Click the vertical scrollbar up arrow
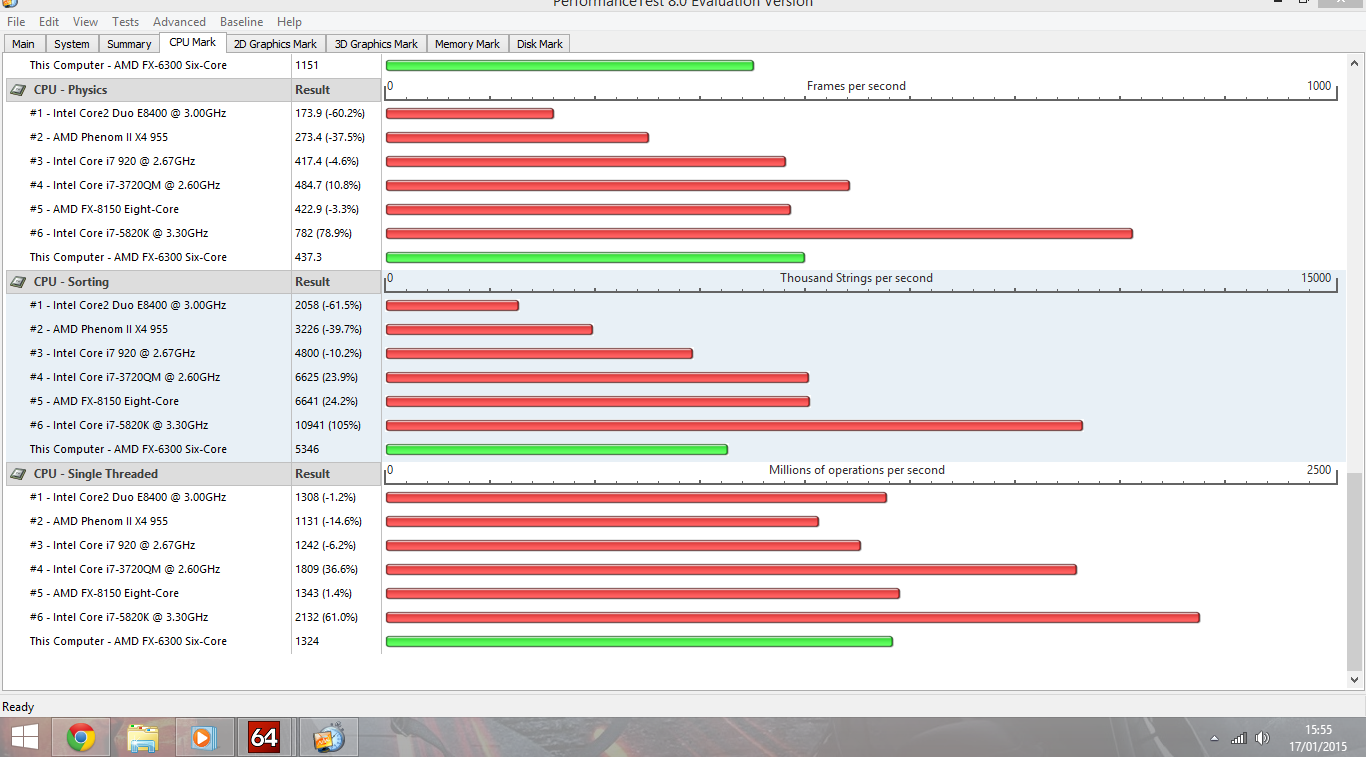The image size is (1366, 757). click(x=1355, y=62)
